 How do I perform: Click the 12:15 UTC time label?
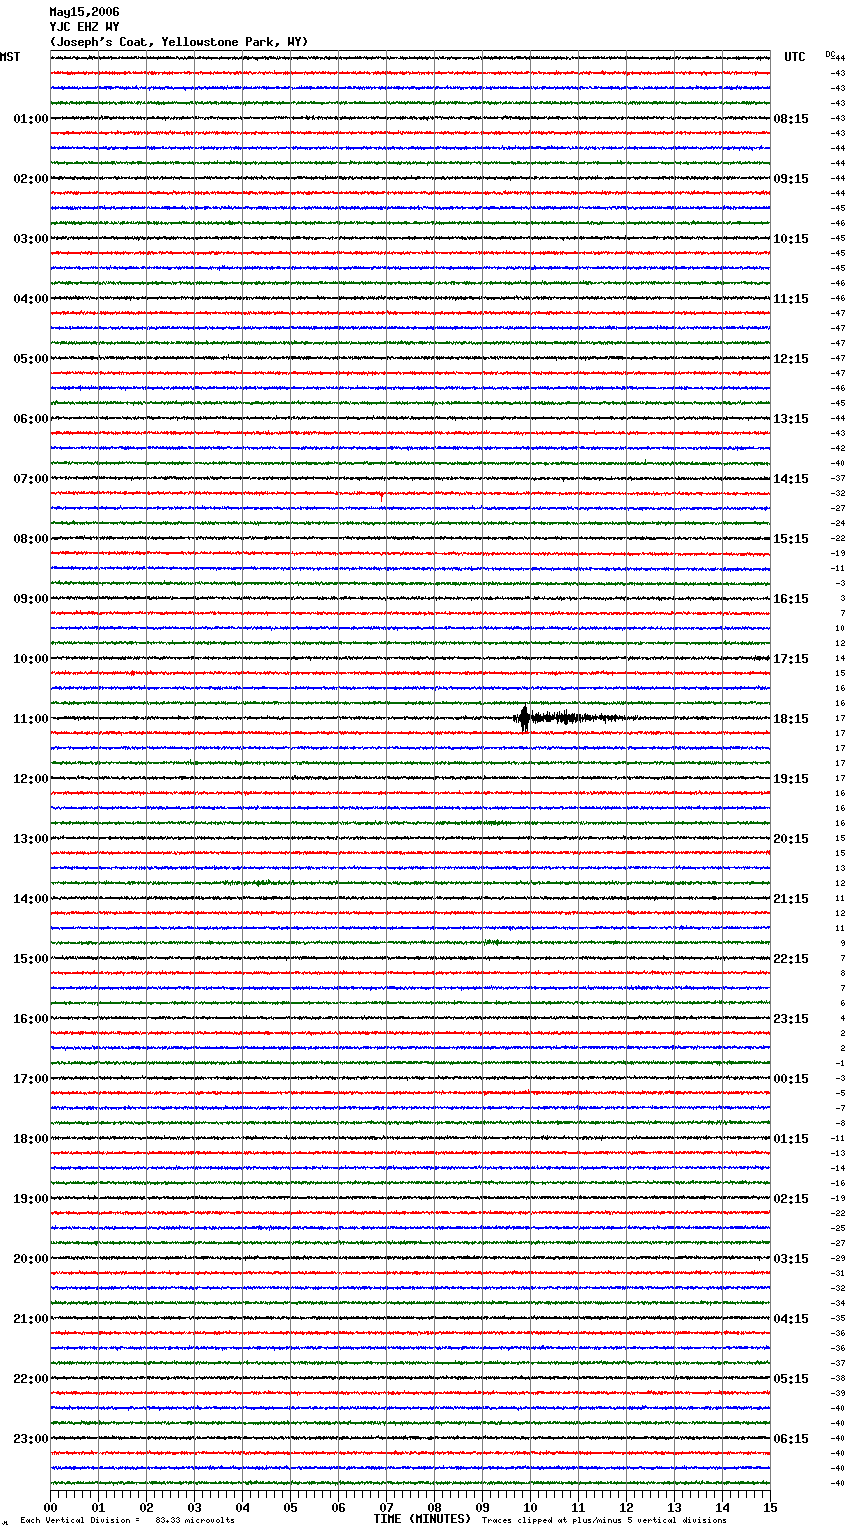(791, 359)
